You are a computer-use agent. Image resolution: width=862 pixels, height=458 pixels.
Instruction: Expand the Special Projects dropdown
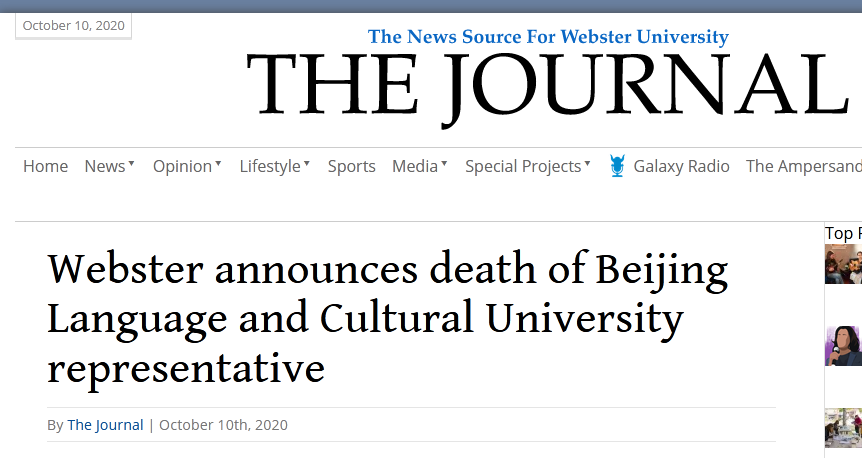[527, 166]
